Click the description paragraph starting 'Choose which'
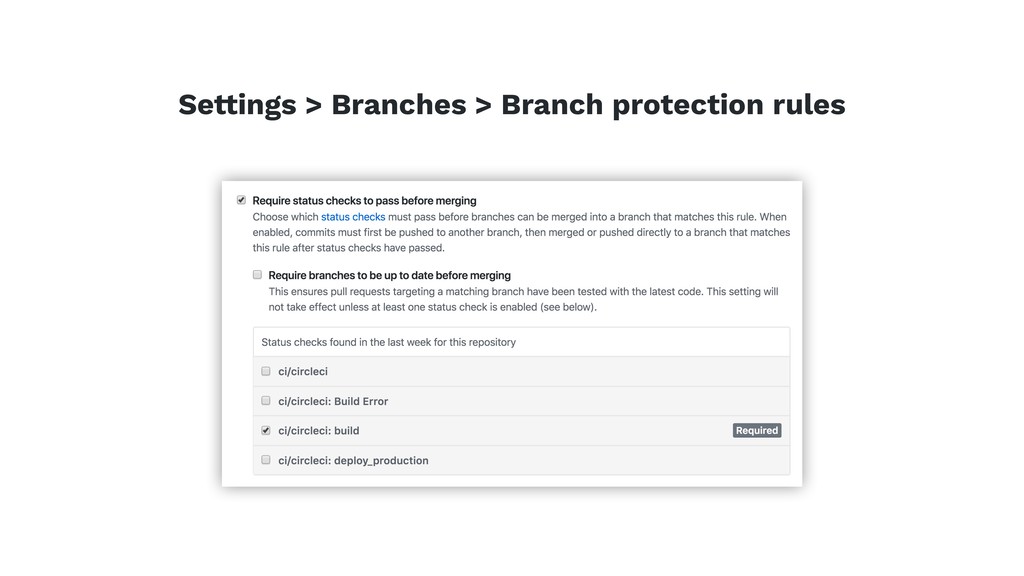 coord(520,232)
